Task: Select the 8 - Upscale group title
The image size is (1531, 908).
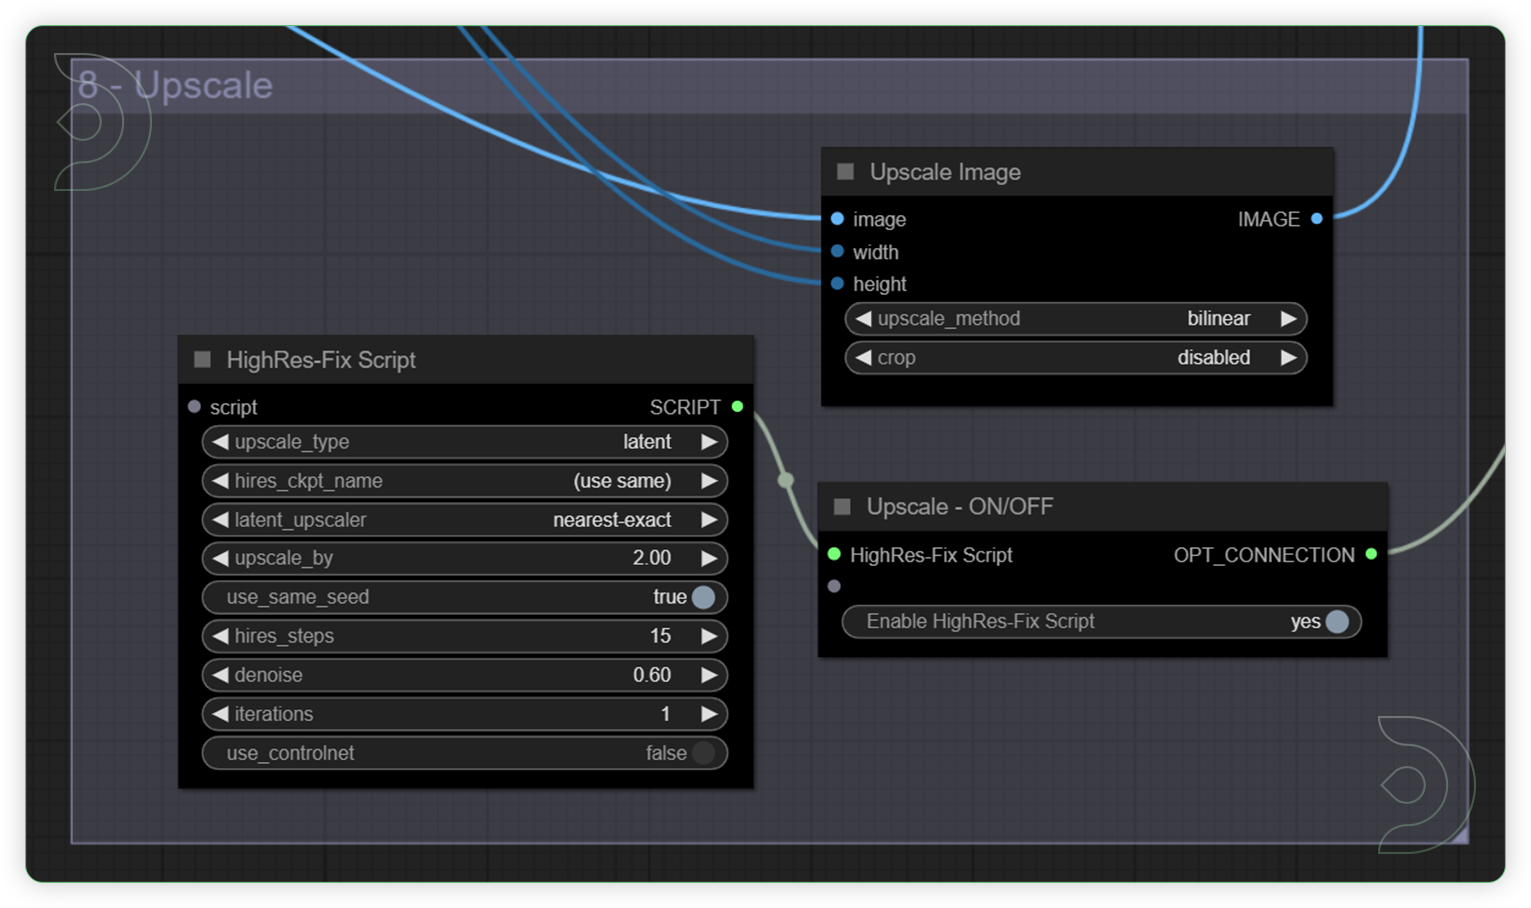Action: pos(175,85)
